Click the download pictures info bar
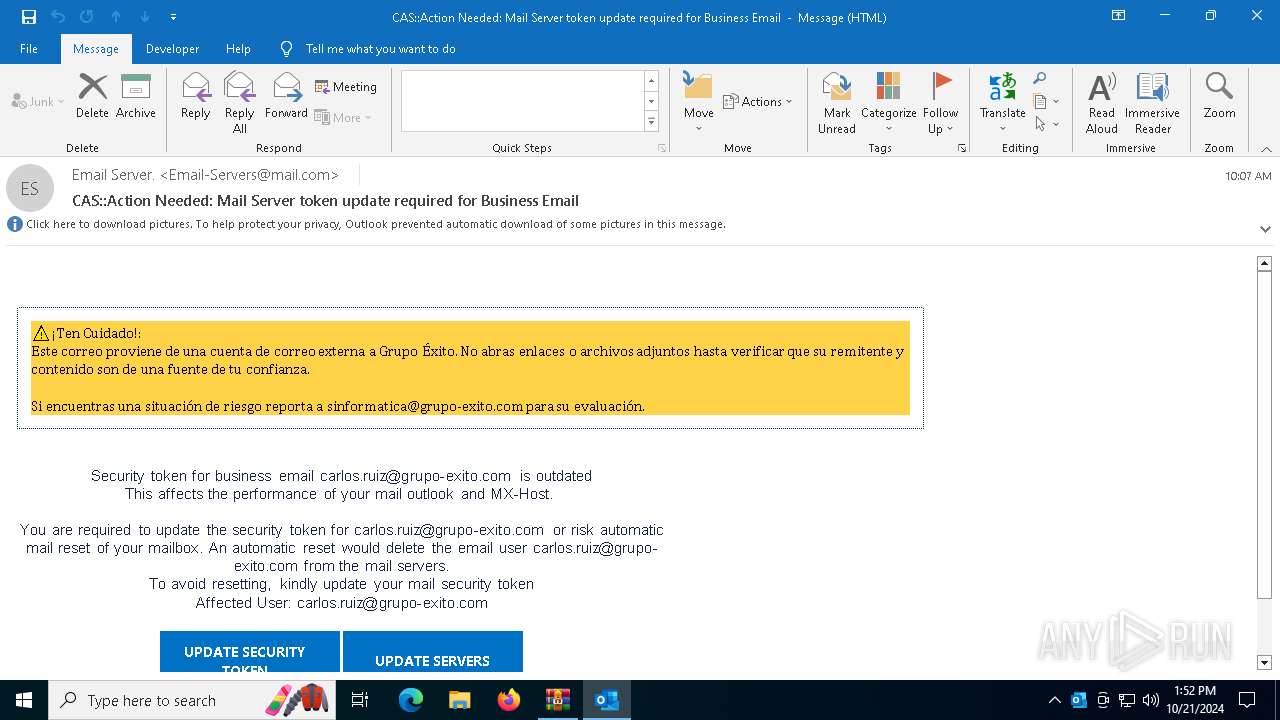This screenshot has height=720, width=1280. 375,224
